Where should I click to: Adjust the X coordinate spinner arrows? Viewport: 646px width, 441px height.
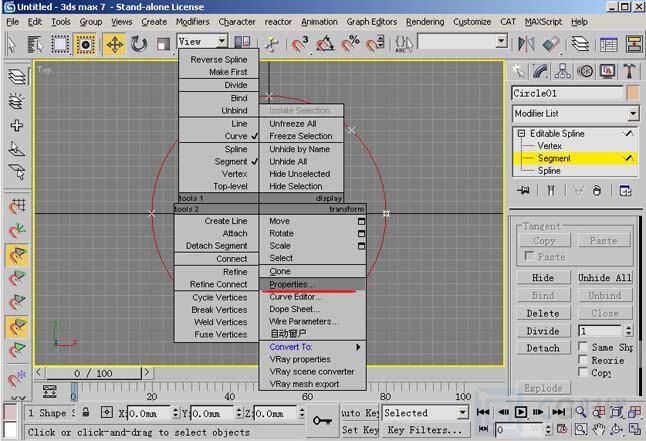click(176, 412)
